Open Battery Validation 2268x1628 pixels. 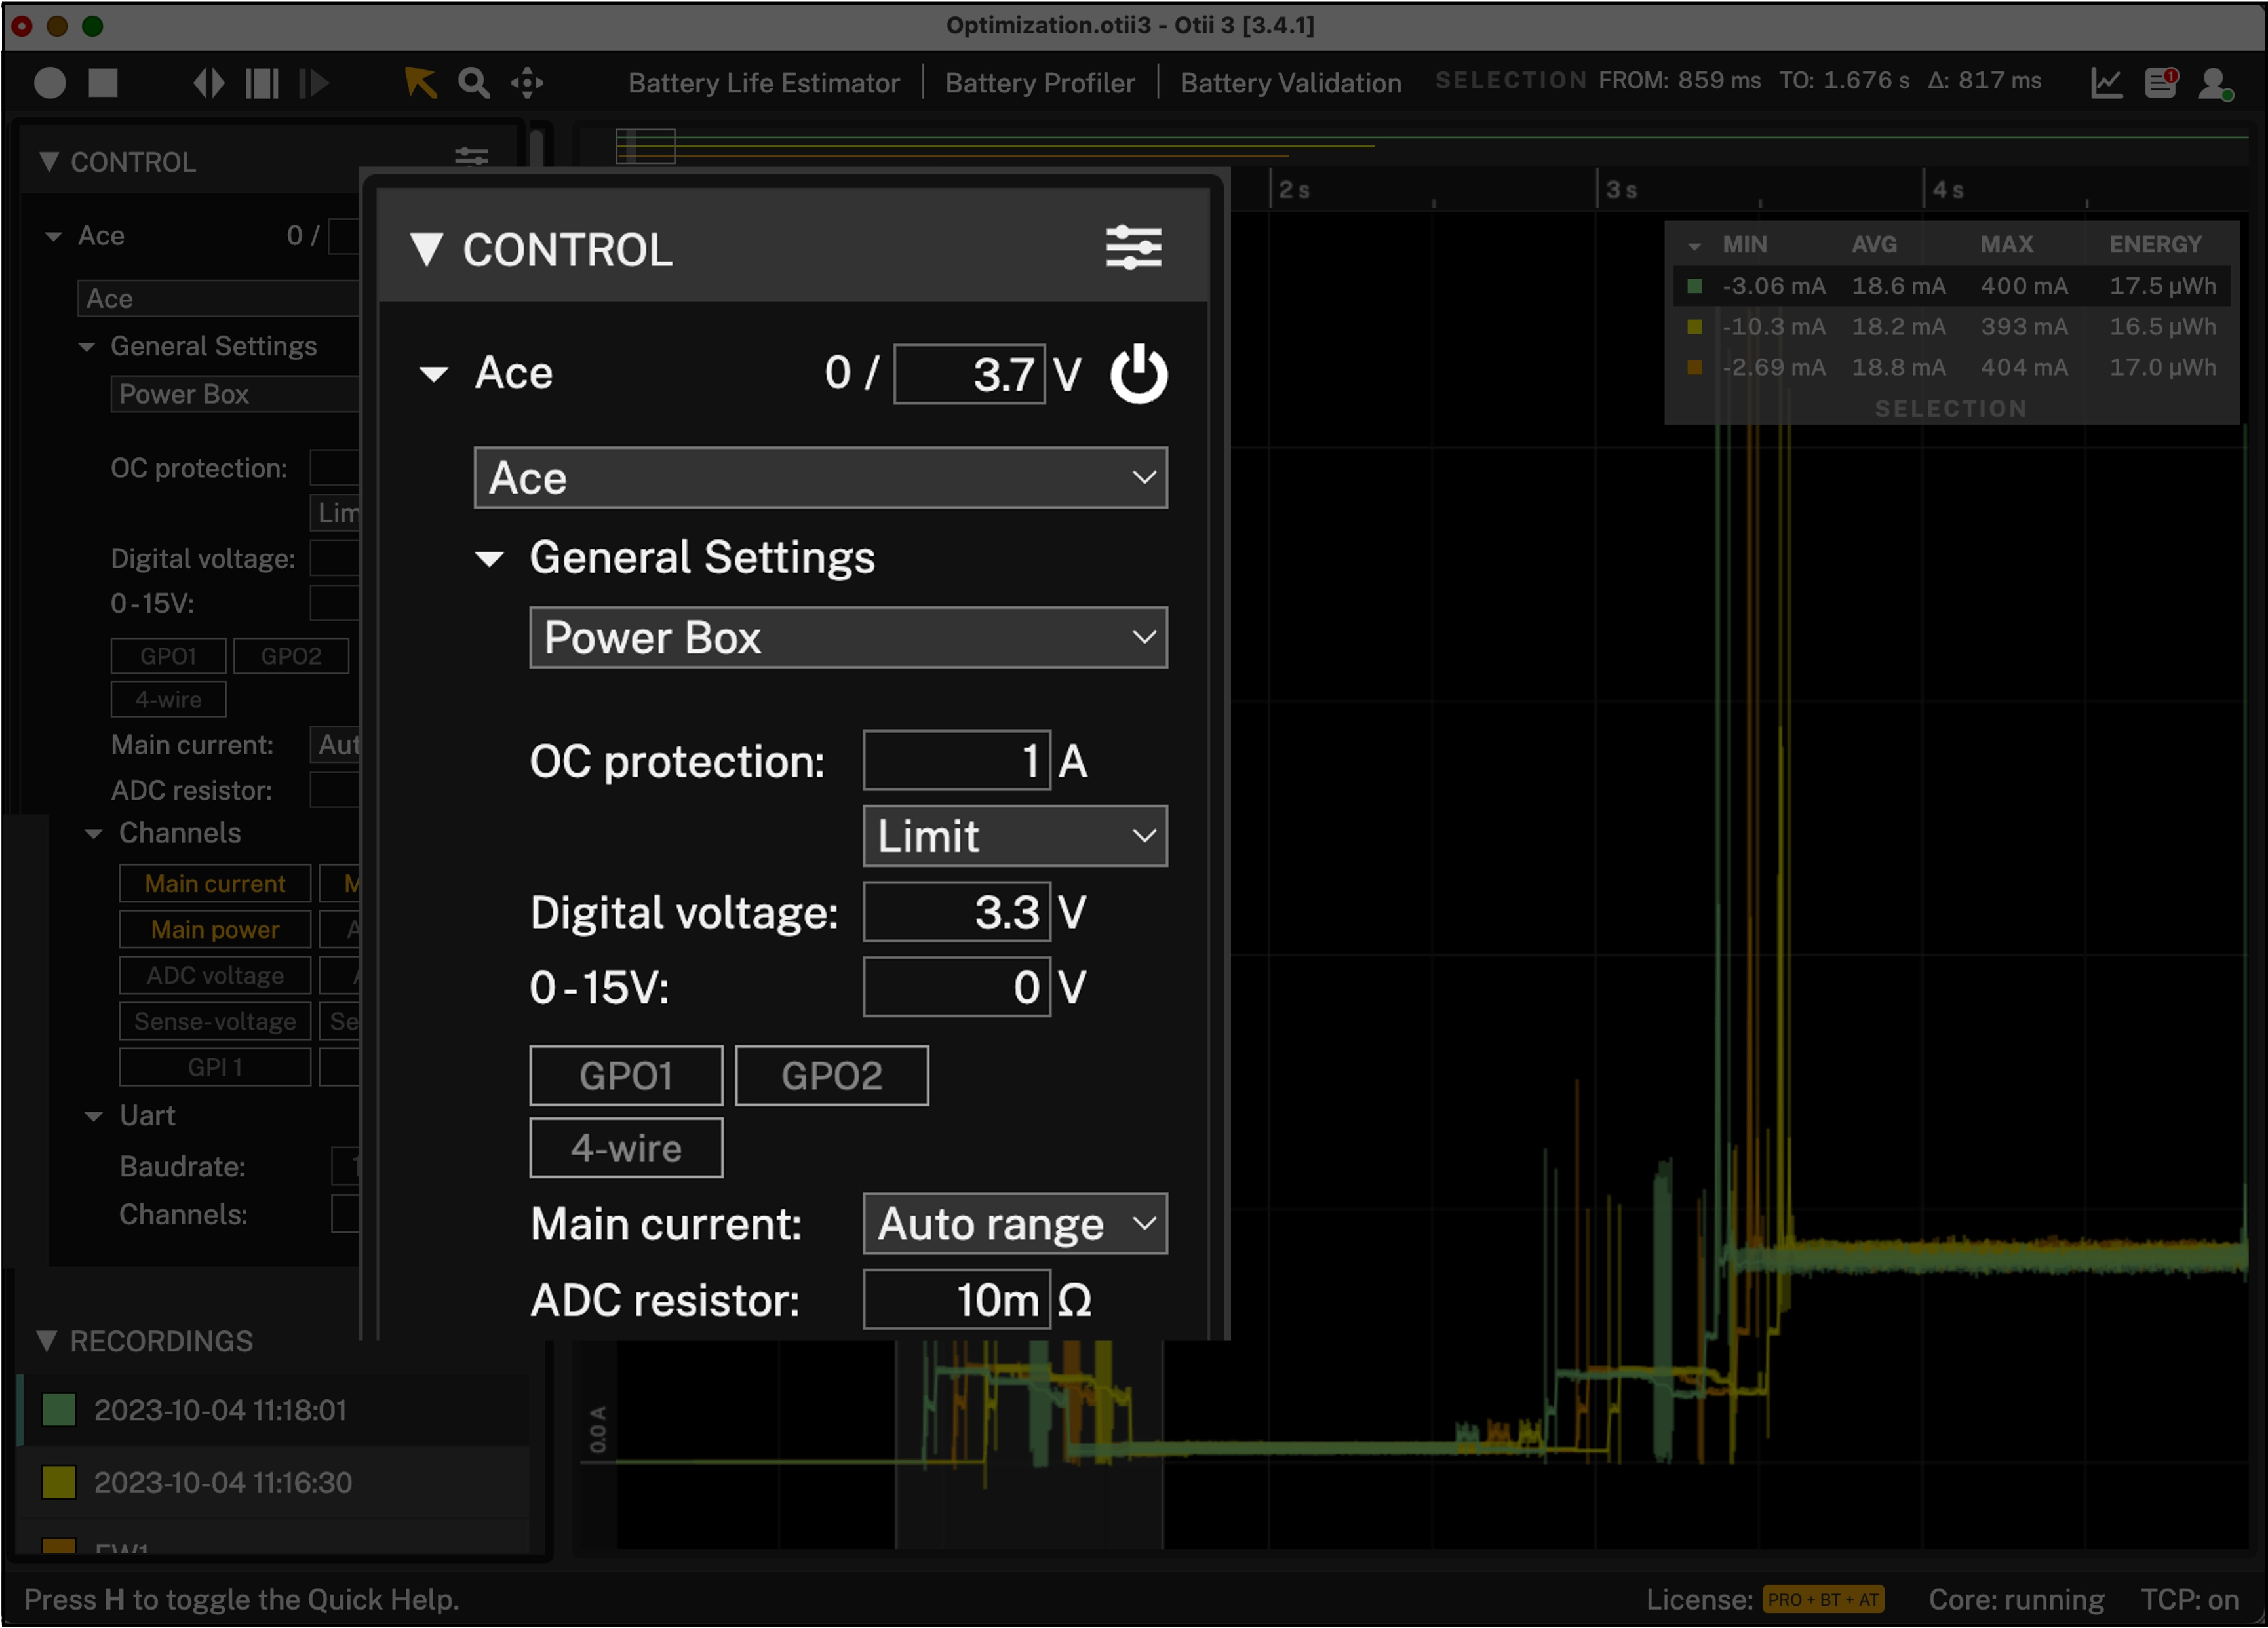point(1290,83)
